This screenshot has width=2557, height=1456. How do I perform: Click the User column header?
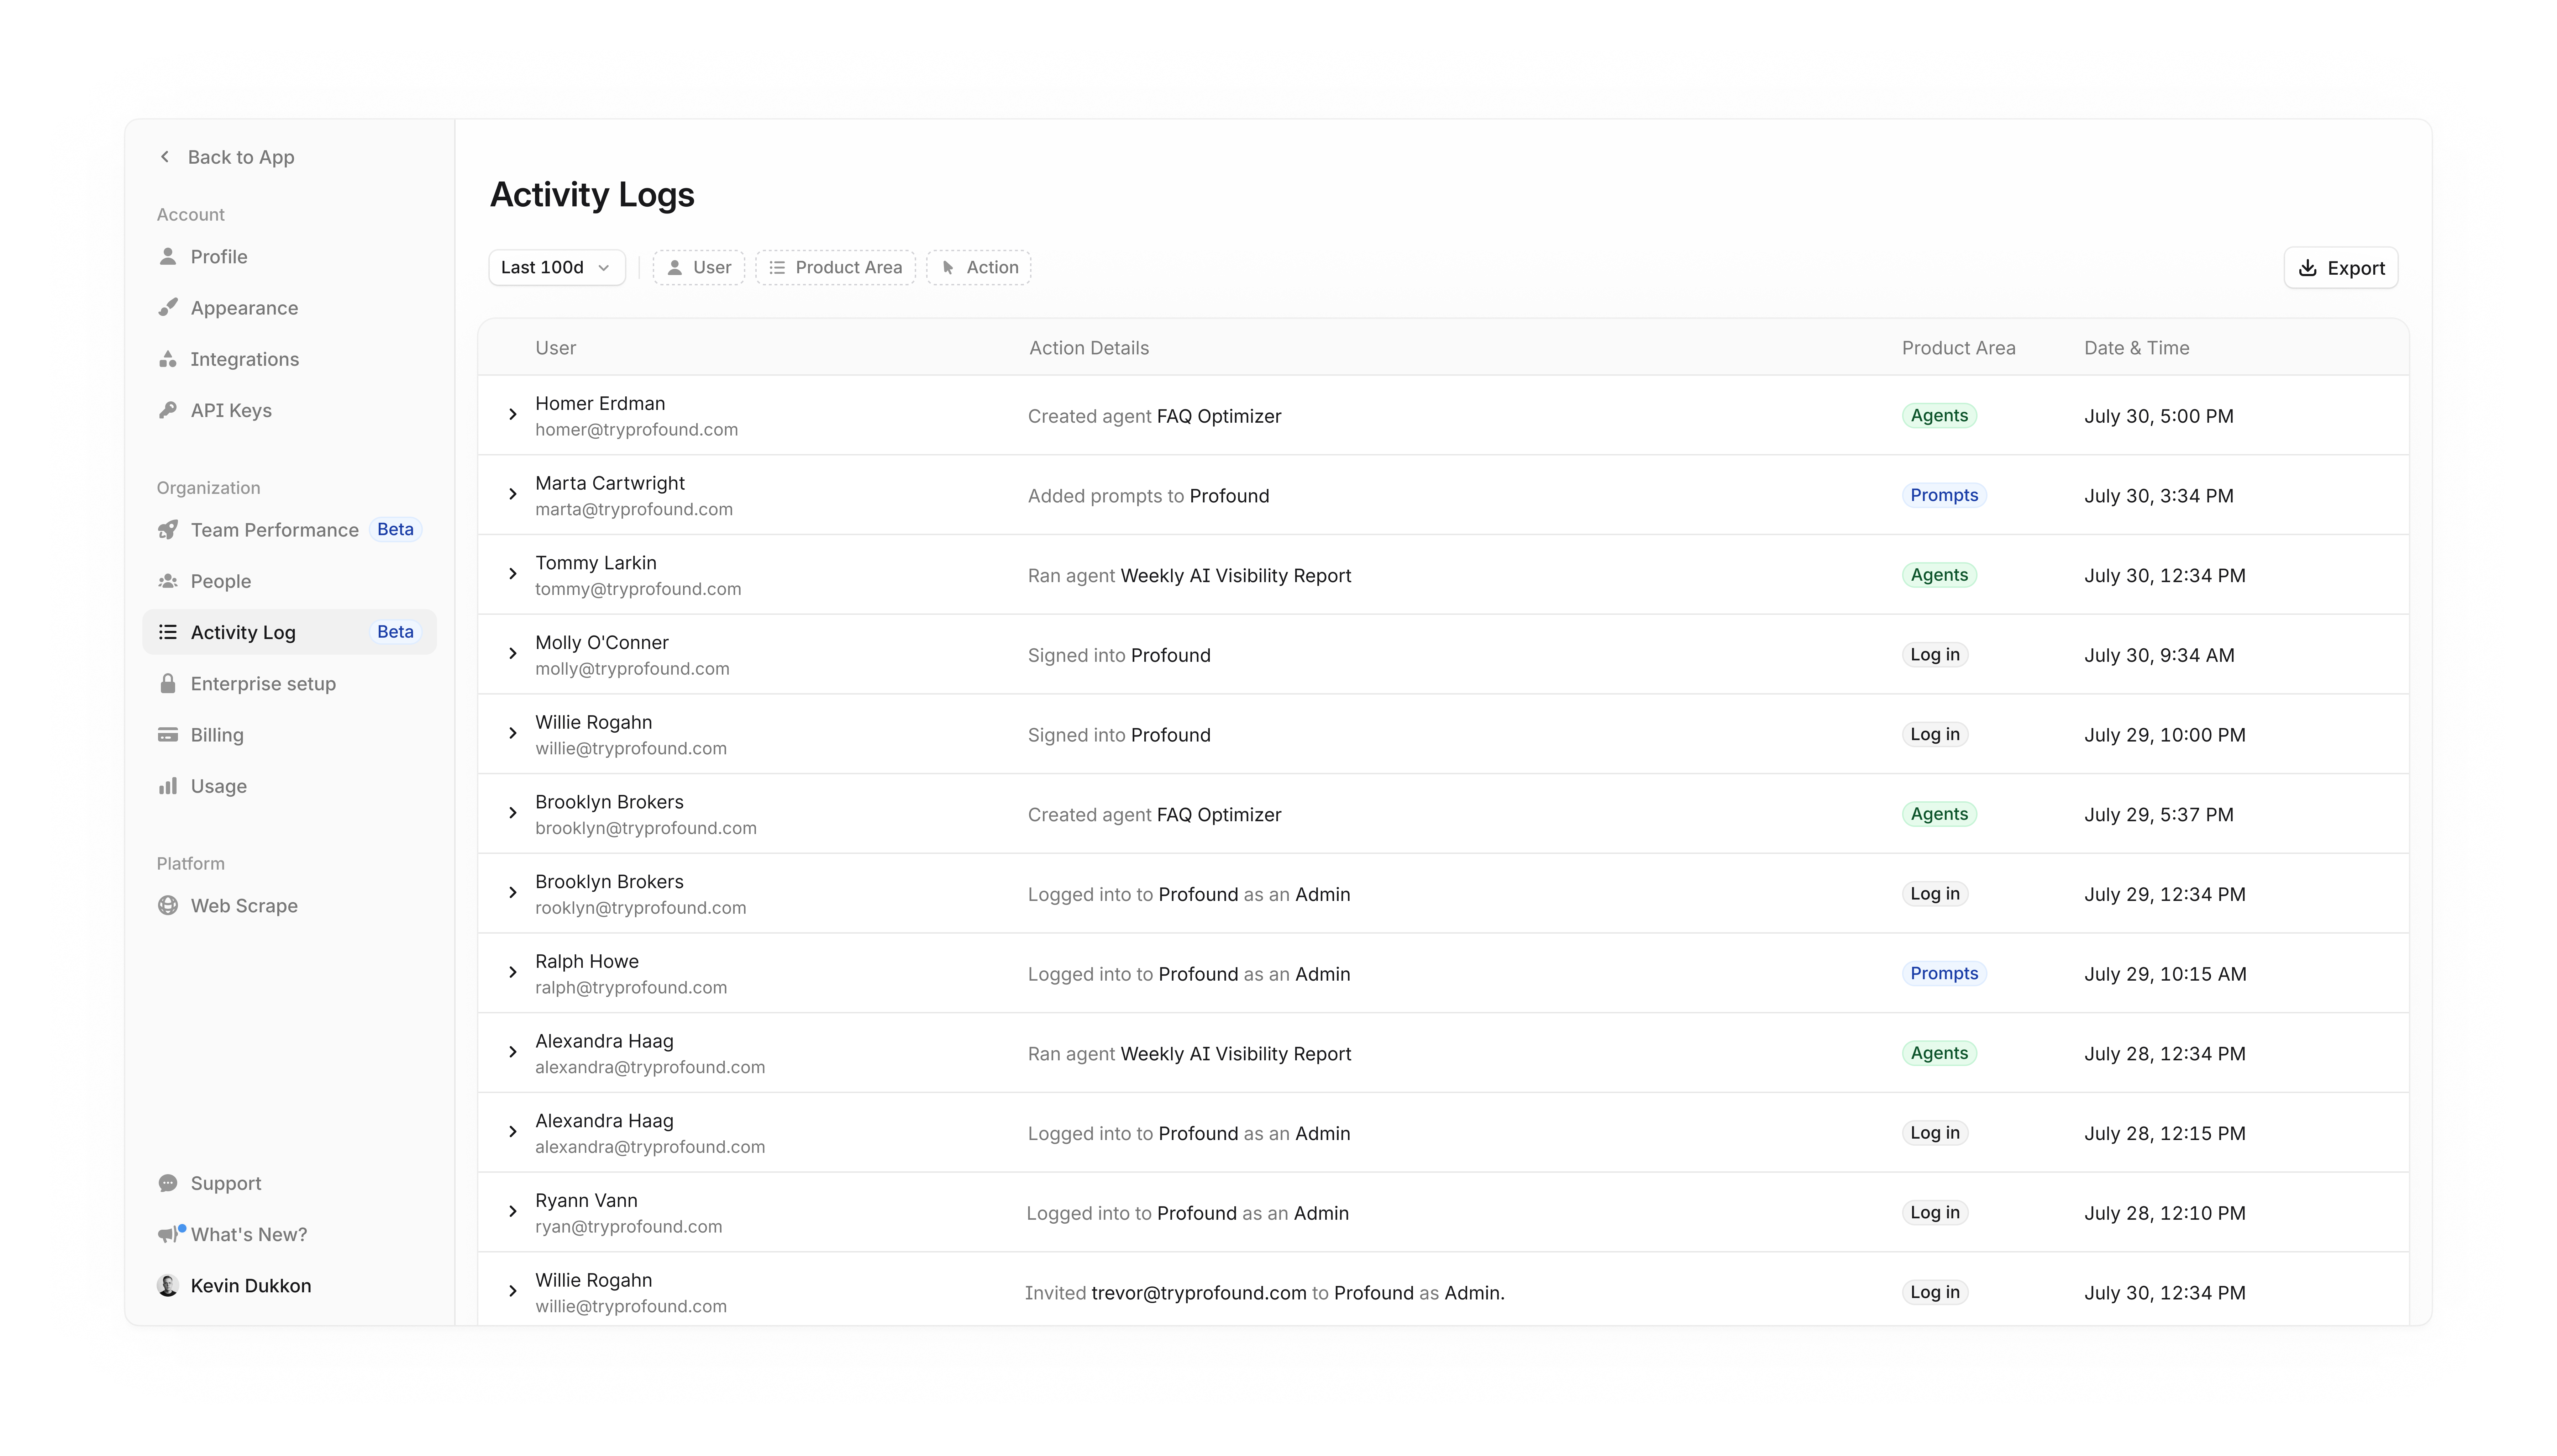[x=556, y=348]
